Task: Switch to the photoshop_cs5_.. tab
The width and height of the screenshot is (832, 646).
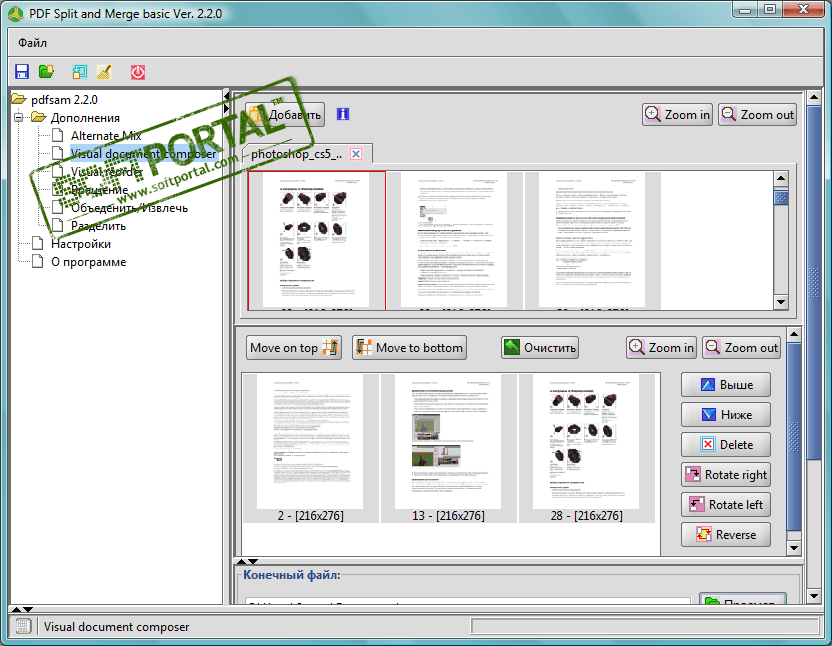Action: (x=296, y=154)
